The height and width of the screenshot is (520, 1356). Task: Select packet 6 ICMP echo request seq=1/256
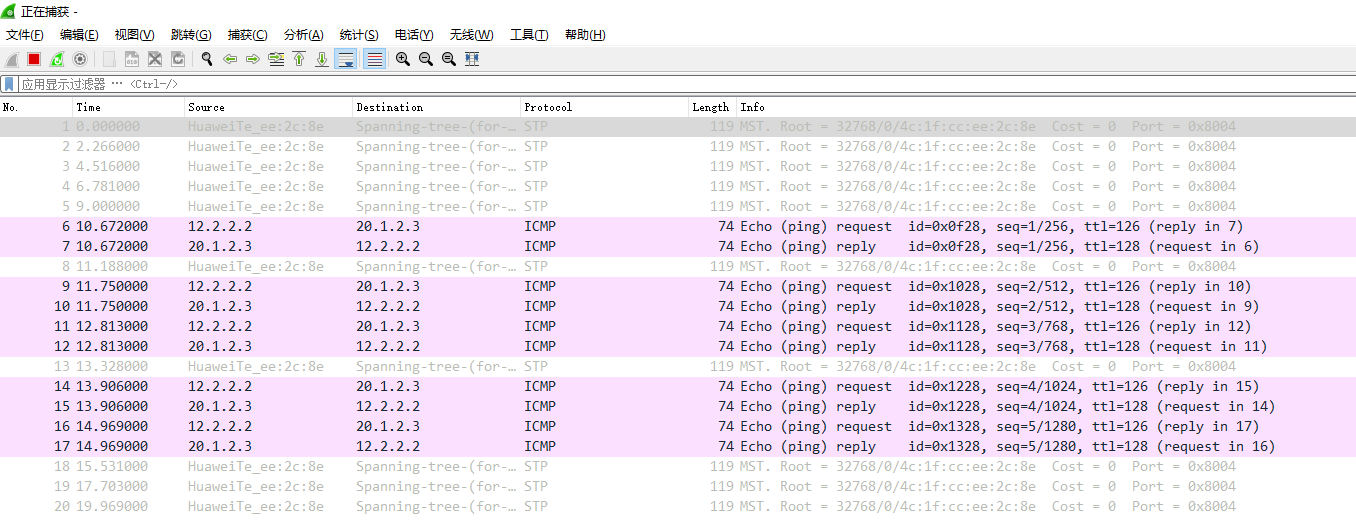[x=678, y=227]
